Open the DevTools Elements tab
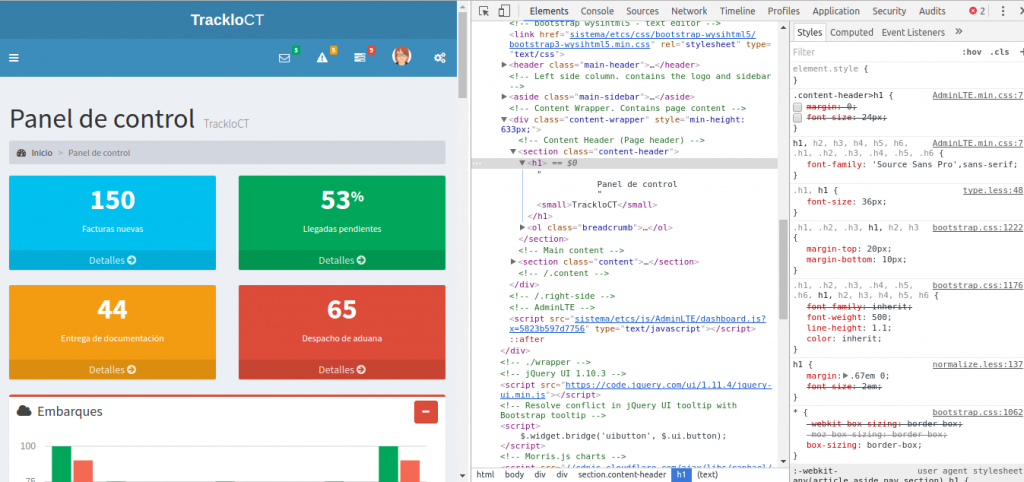Image resolution: width=1024 pixels, height=482 pixels. coord(549,11)
